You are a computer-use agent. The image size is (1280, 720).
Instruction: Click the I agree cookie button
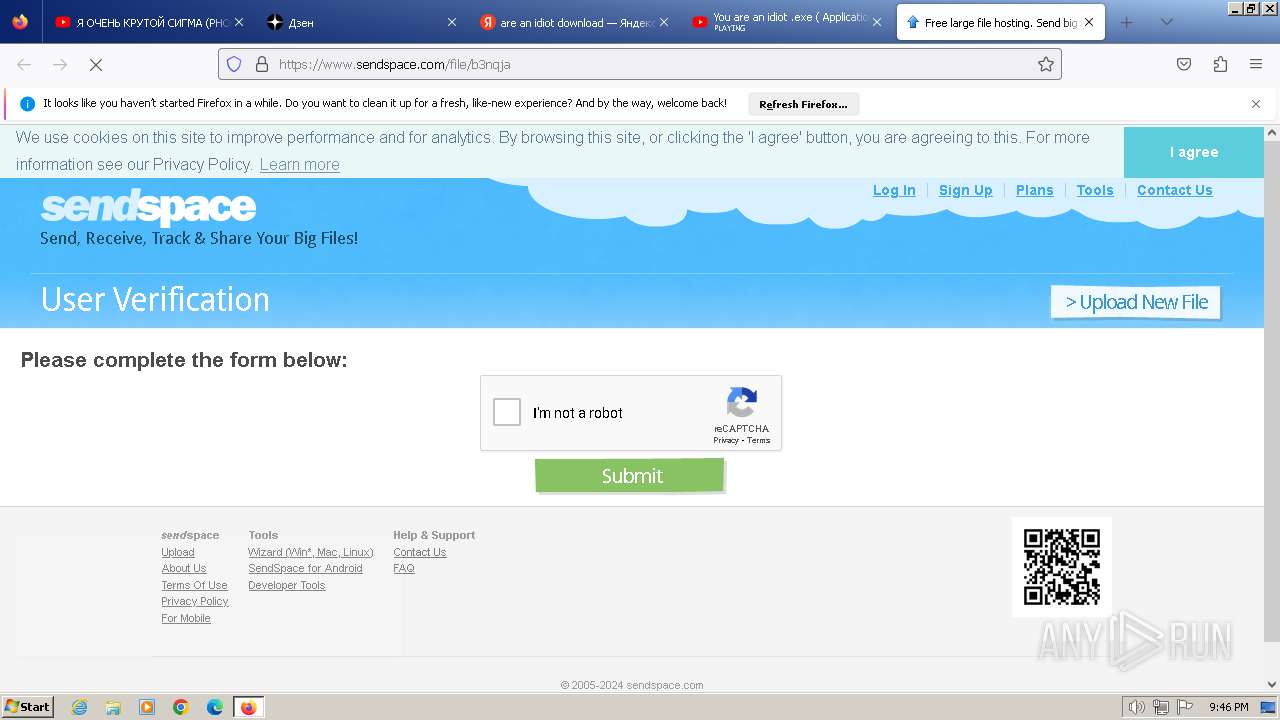pos(1194,152)
